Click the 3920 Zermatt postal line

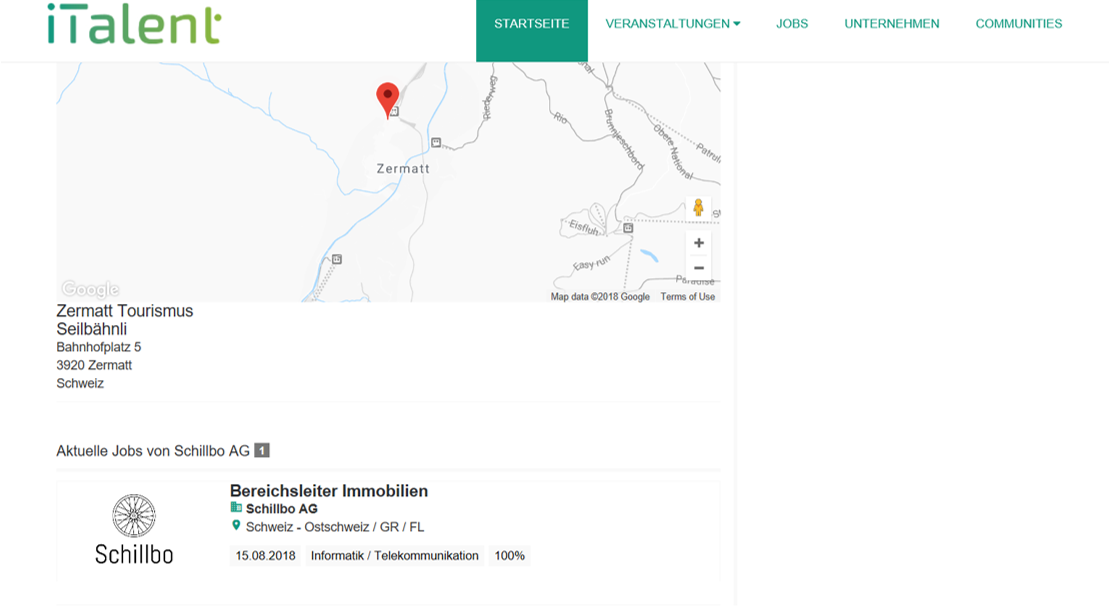click(x=94, y=366)
